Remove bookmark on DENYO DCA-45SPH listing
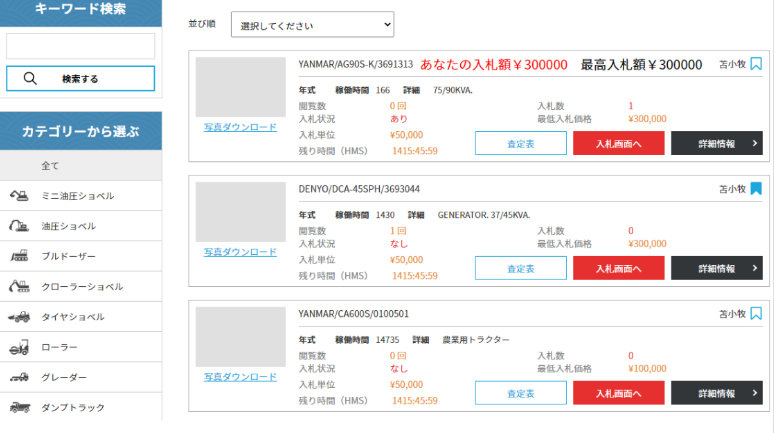The width and height of the screenshot is (774, 433). (756, 189)
